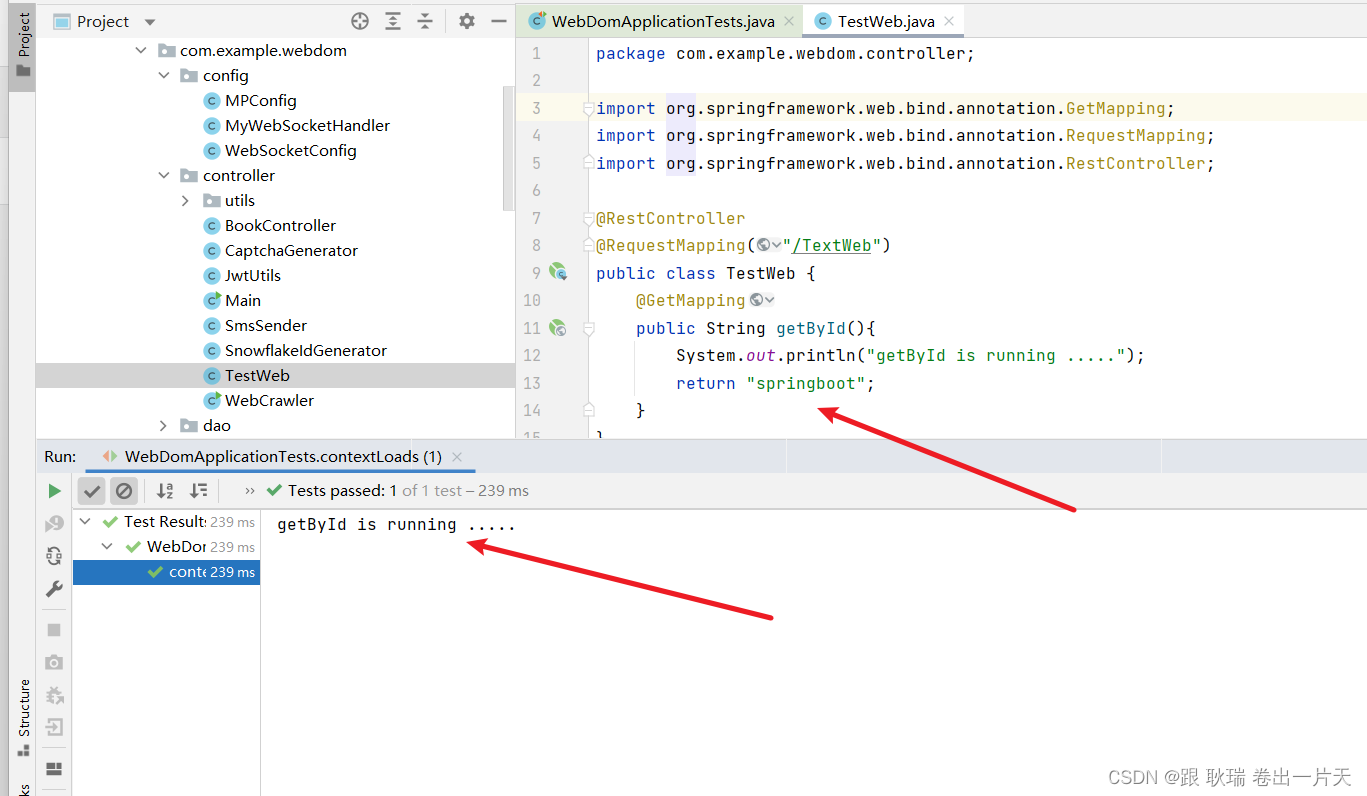Collapse the controller folder

pyautogui.click(x=164, y=175)
